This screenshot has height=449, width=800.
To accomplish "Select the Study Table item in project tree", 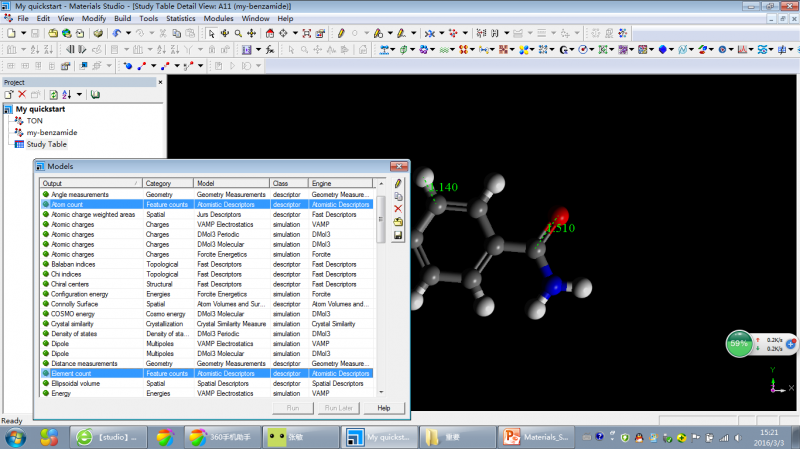I will coord(46,144).
